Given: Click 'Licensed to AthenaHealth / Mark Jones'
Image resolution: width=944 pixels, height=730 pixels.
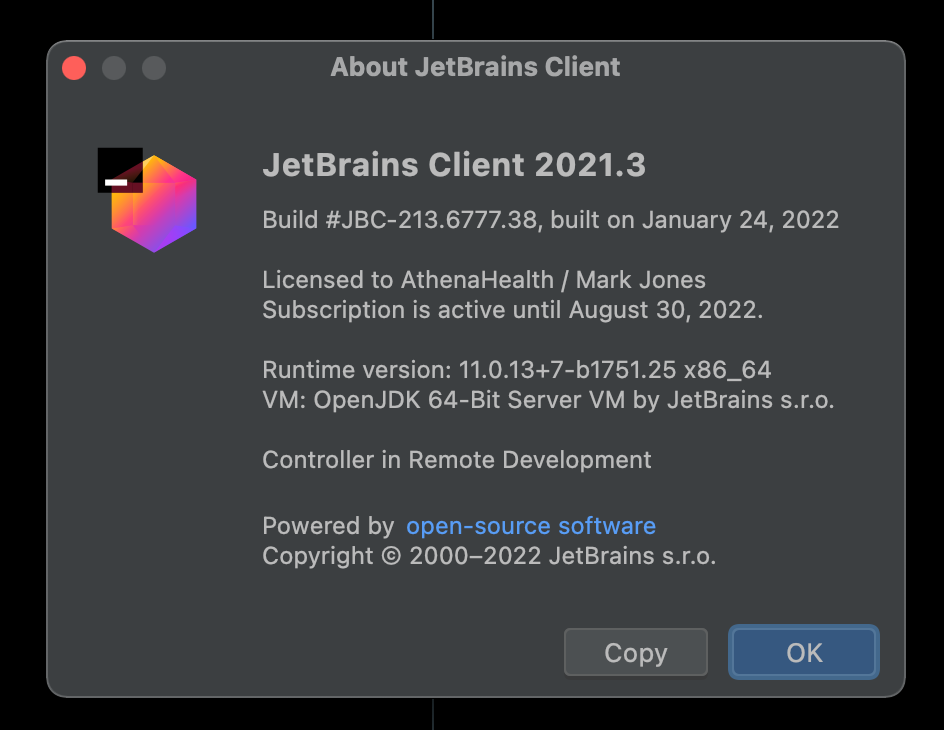Looking at the screenshot, I should tap(484, 280).
